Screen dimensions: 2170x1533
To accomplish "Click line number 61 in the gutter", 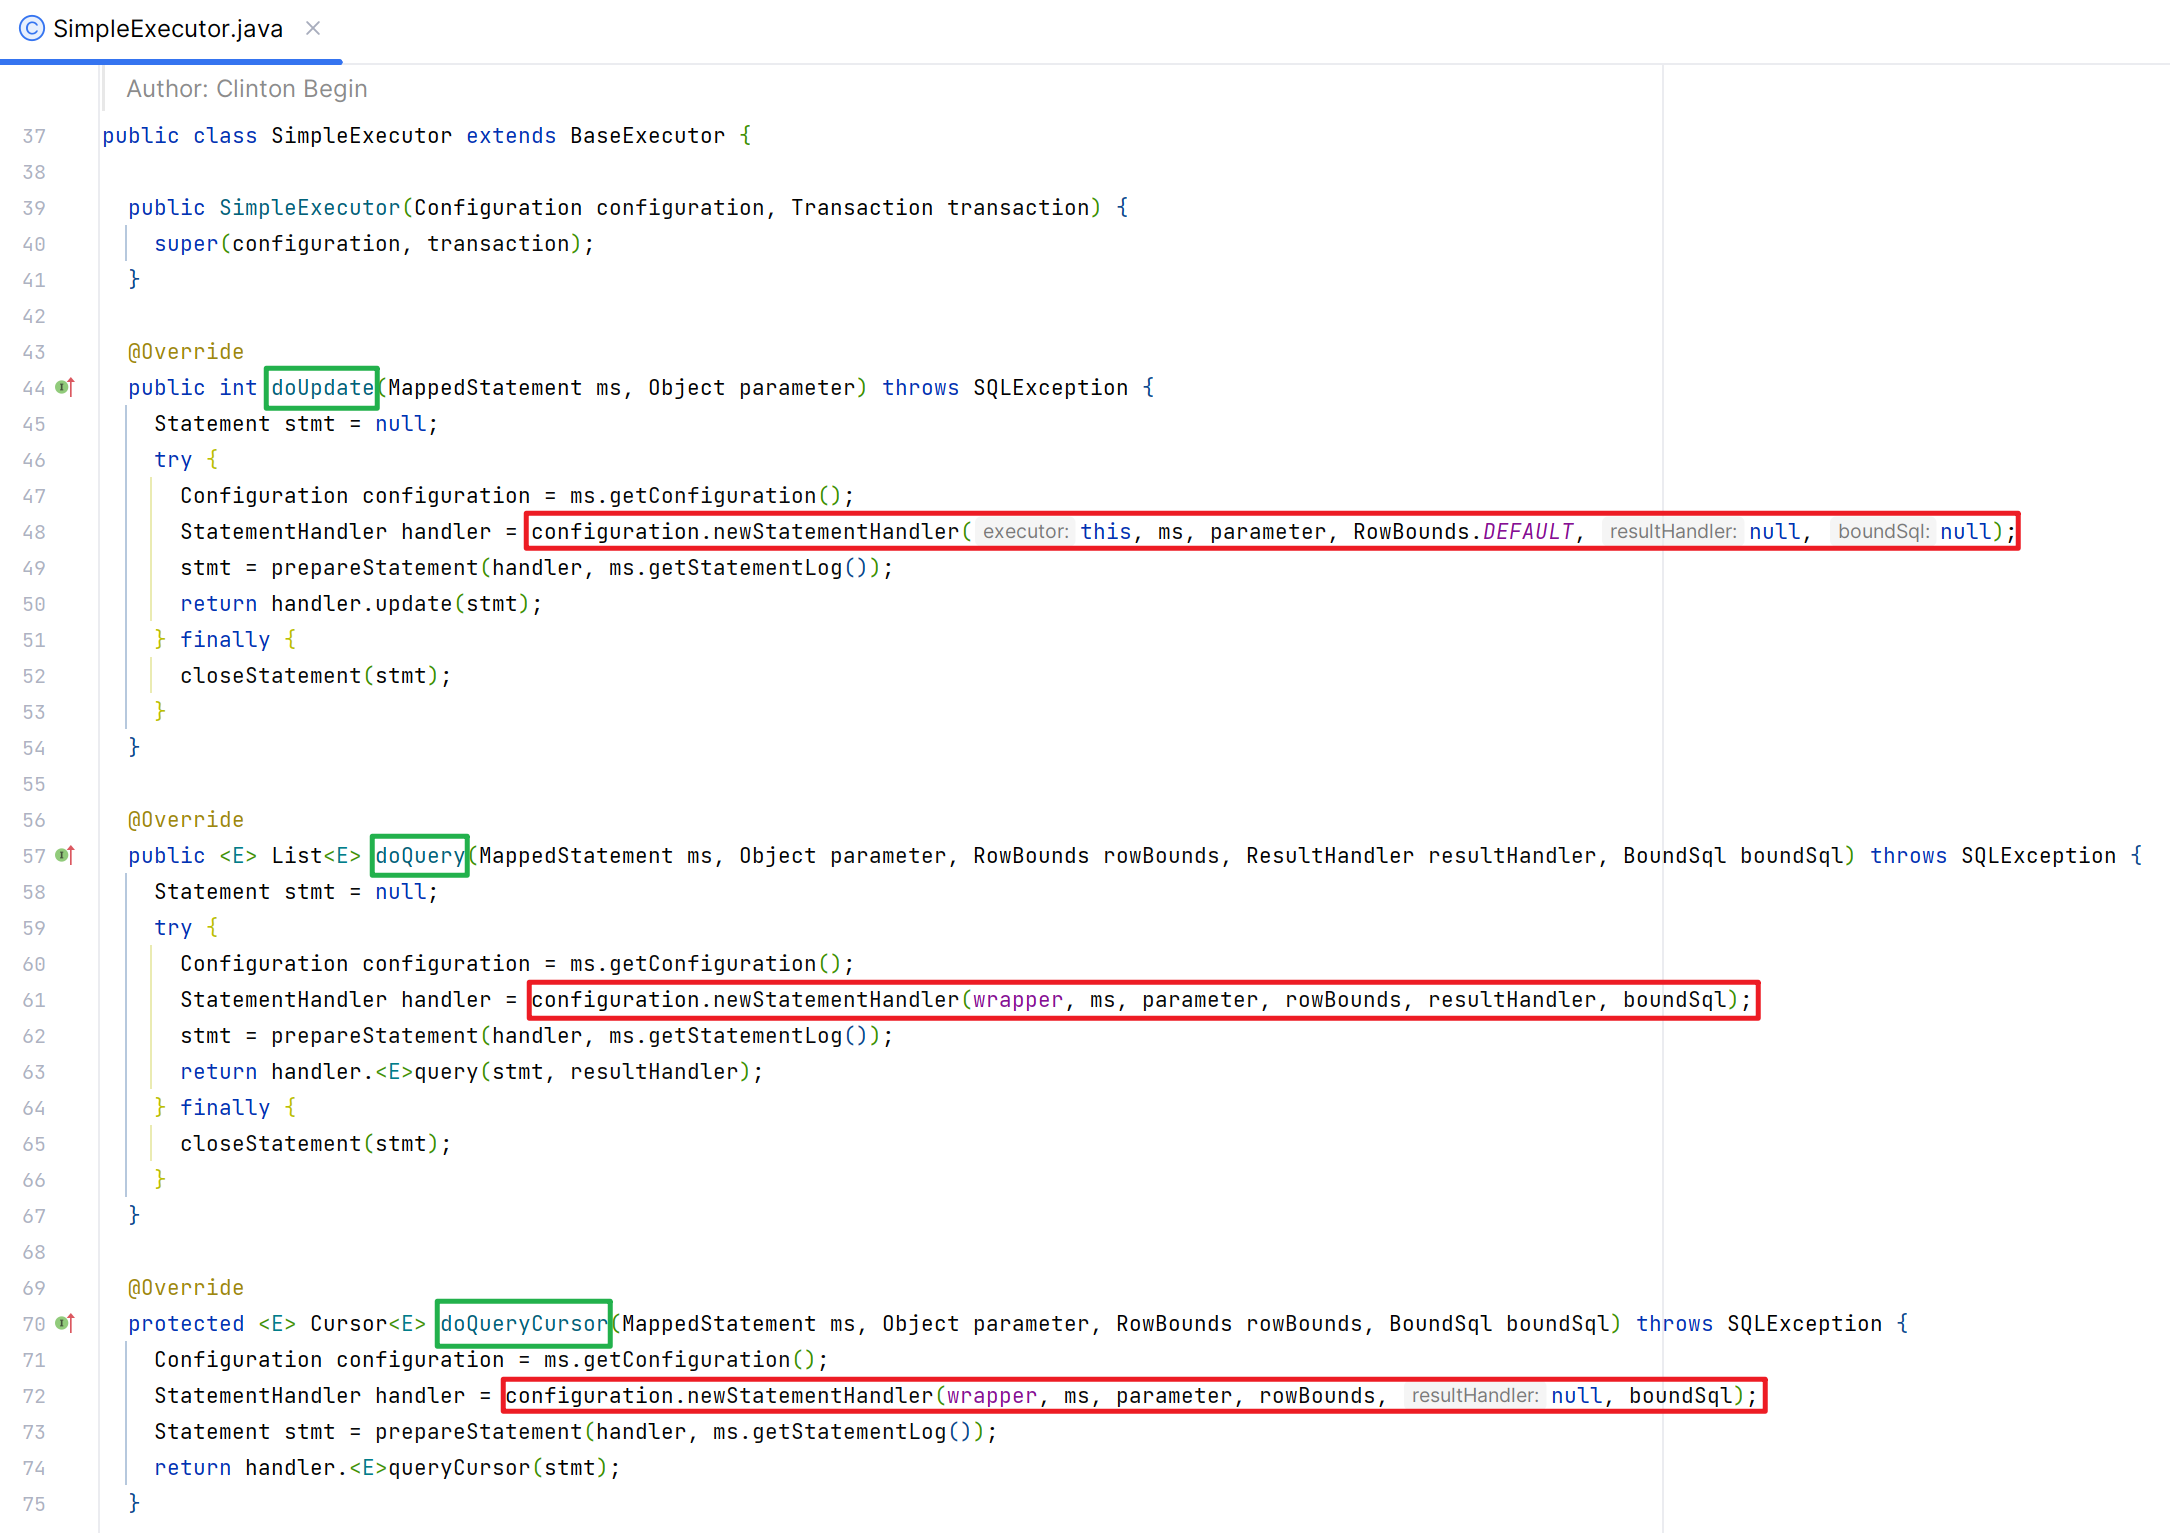I will coord(34,1000).
